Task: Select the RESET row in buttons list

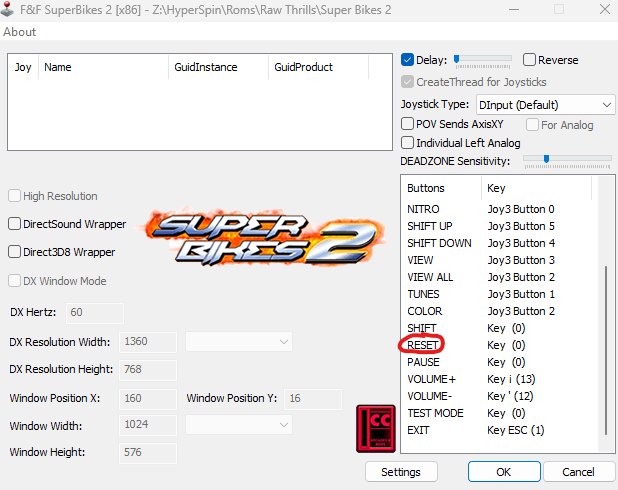Action: pos(422,345)
